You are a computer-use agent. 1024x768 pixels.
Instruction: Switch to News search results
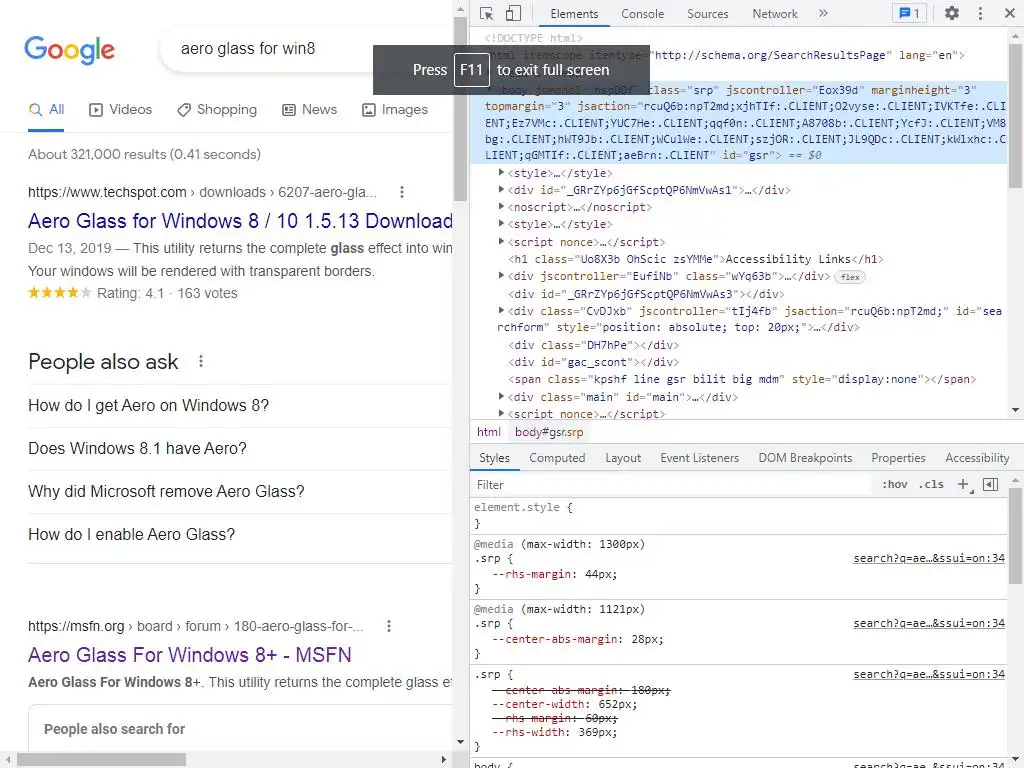(x=309, y=110)
